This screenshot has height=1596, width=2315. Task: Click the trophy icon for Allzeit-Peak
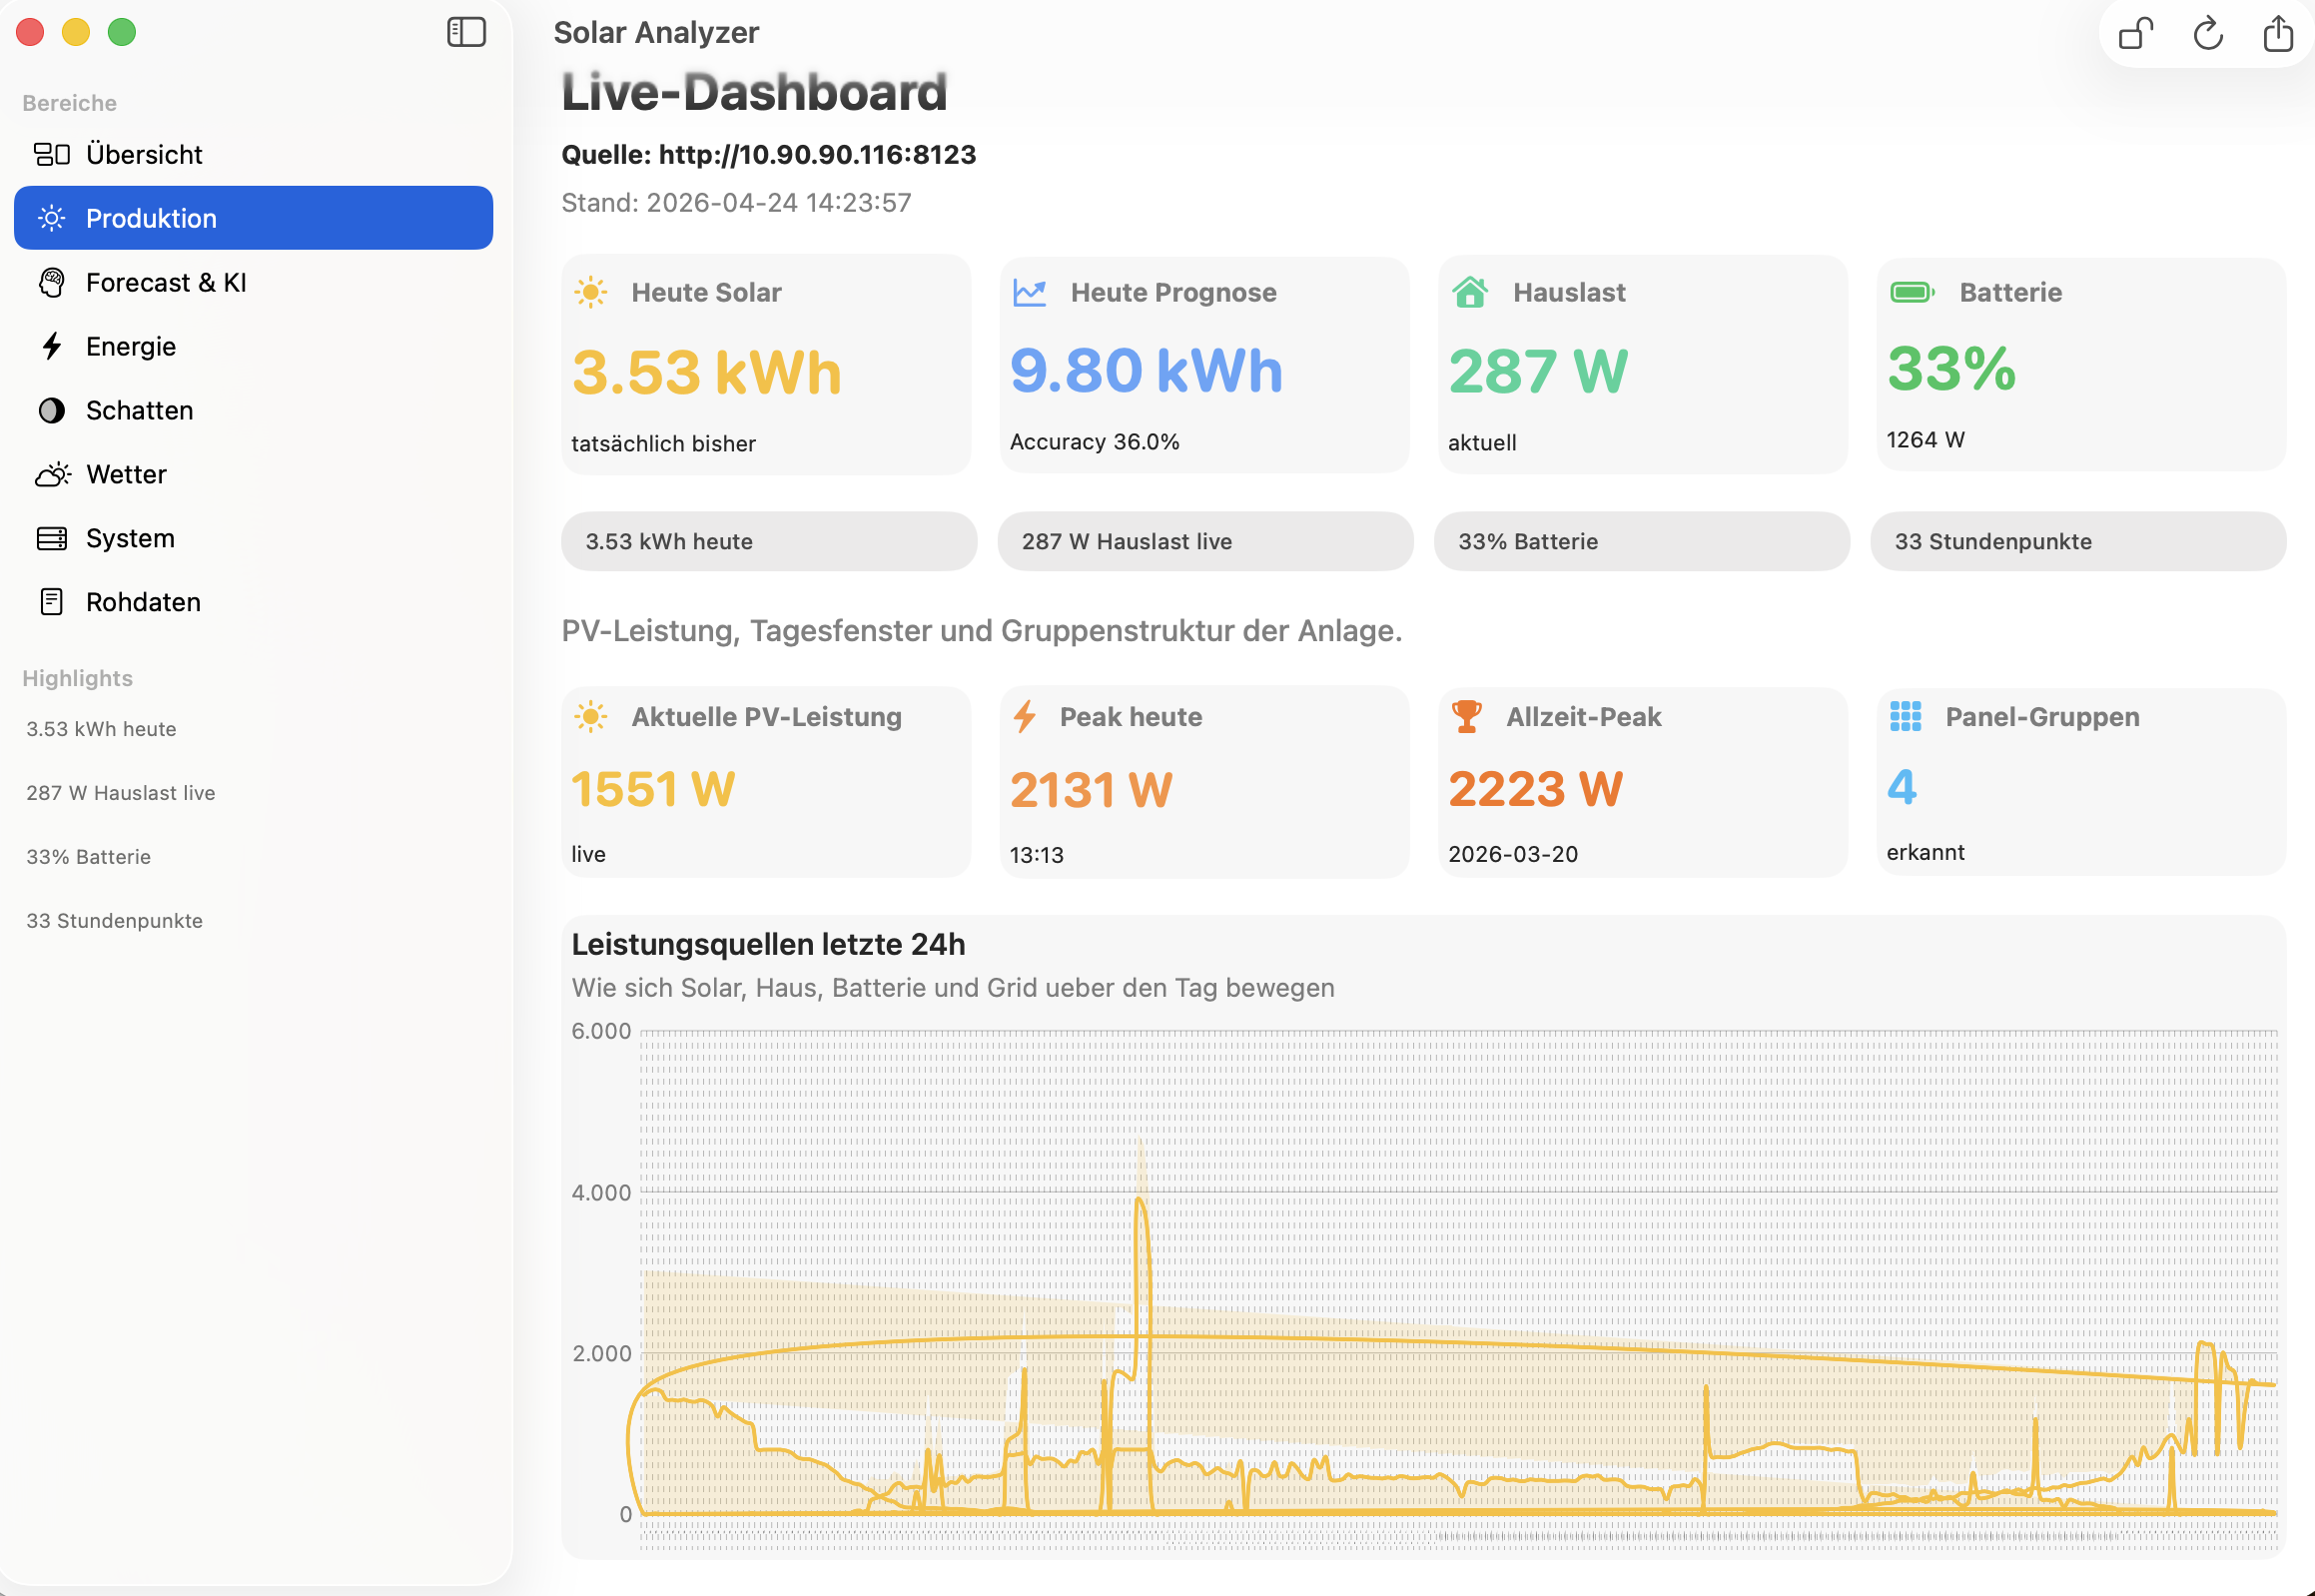coord(1466,716)
